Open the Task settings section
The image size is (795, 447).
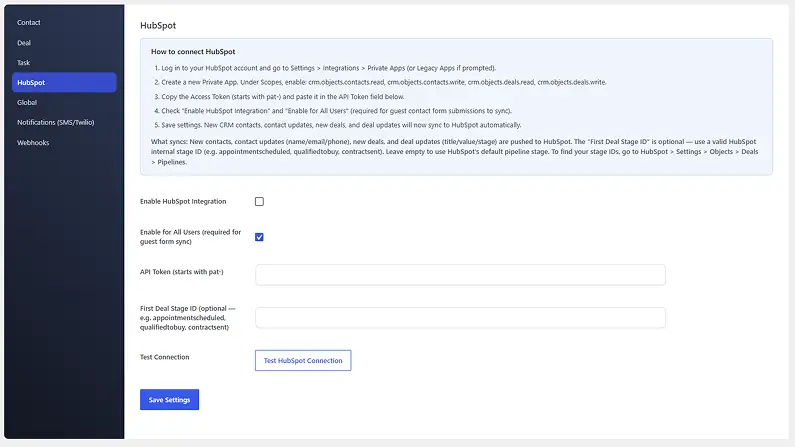tap(23, 62)
